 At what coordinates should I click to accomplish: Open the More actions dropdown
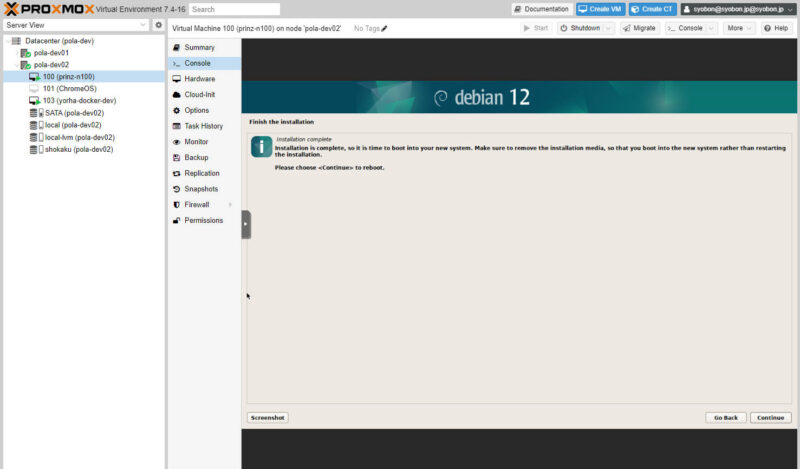(x=739, y=28)
